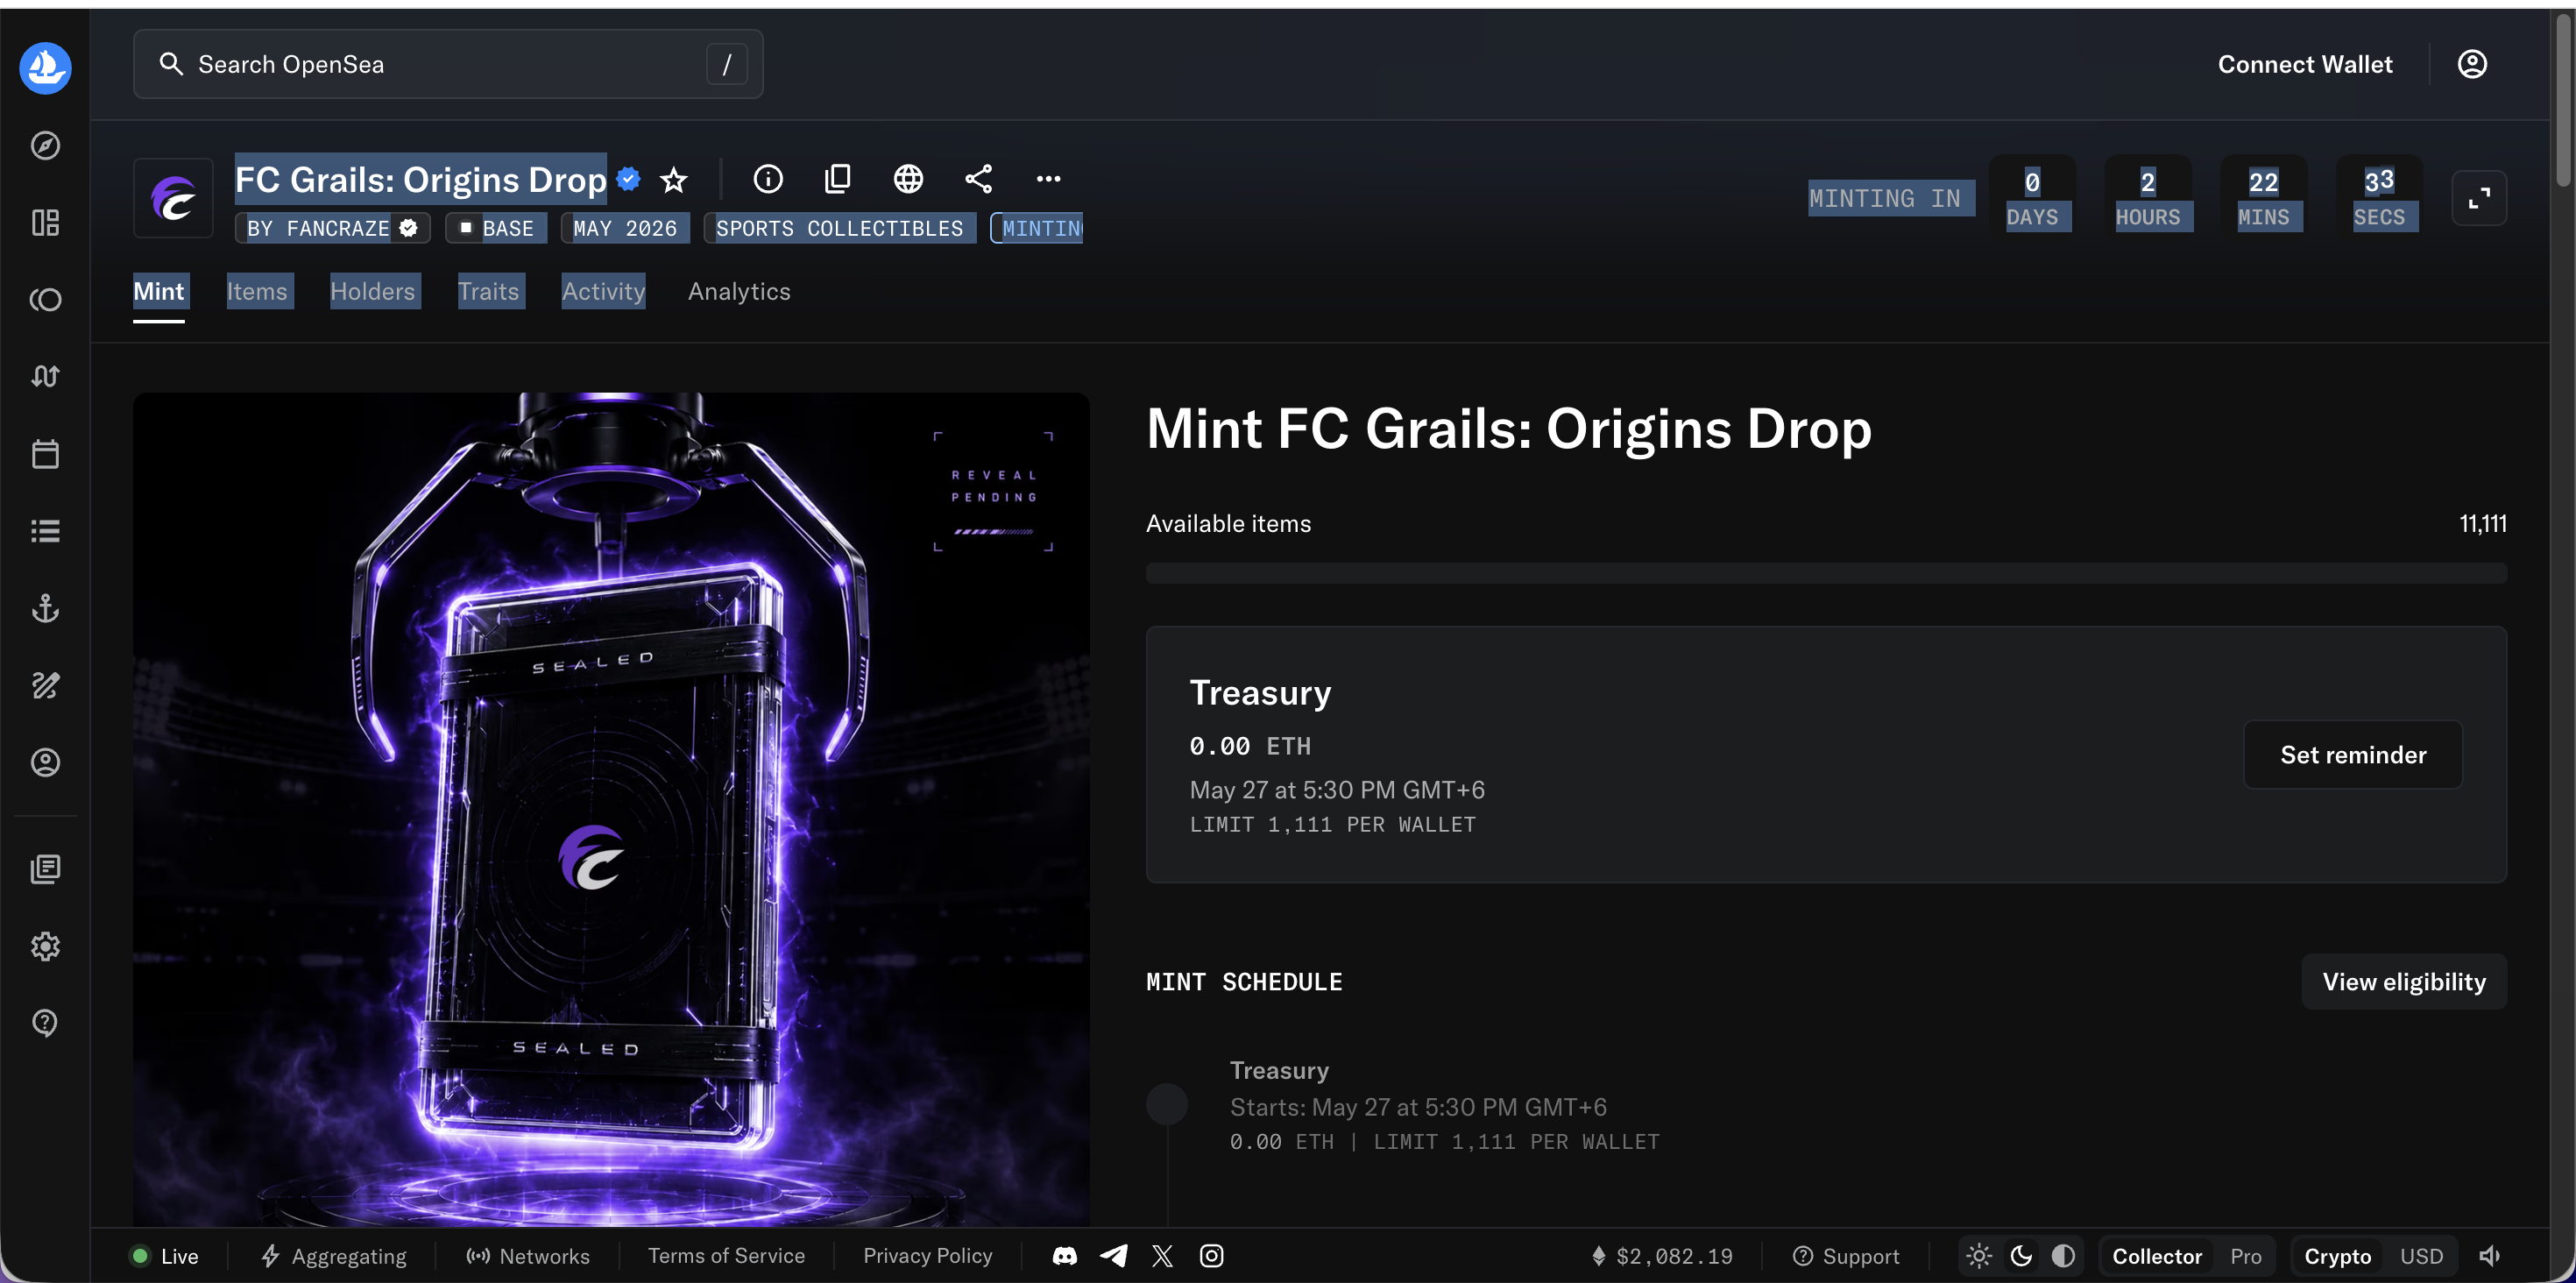Open the Privacy Policy link
The width and height of the screenshot is (2576, 1283).
pyautogui.click(x=928, y=1256)
